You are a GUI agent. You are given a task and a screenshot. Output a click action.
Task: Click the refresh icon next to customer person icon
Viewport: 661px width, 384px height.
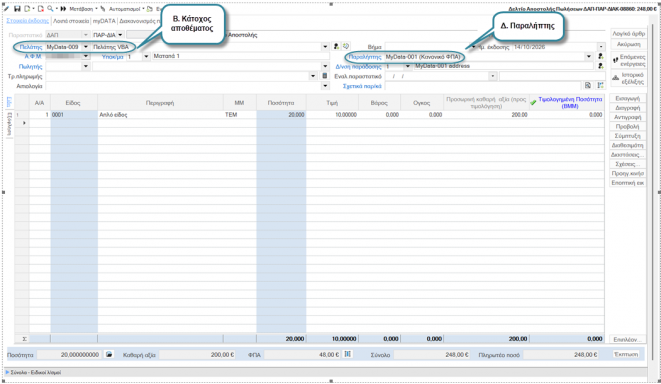point(346,46)
